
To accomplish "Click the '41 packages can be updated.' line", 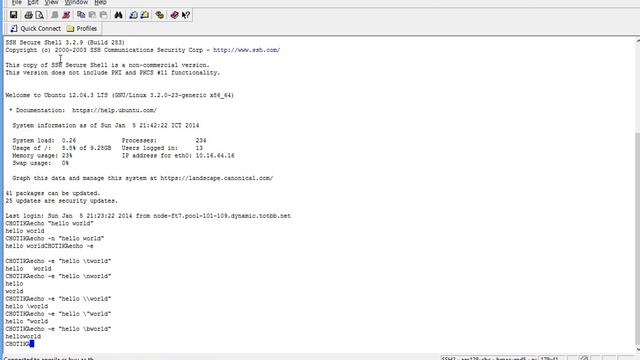I will [53, 193].
